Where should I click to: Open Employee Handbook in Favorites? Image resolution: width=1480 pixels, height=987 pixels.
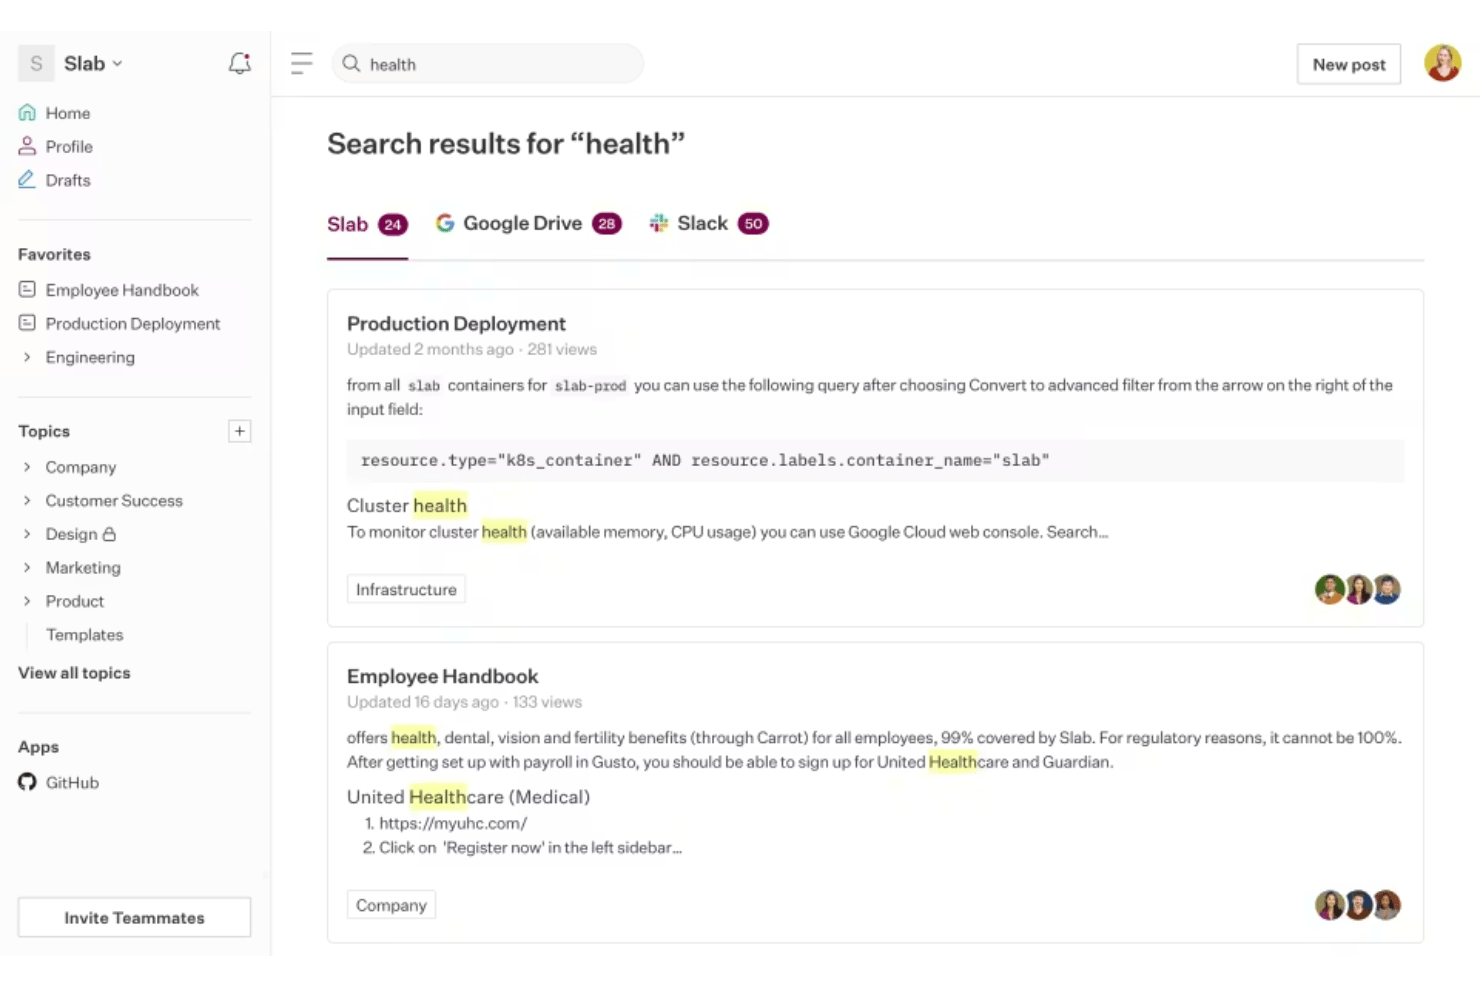[122, 290]
